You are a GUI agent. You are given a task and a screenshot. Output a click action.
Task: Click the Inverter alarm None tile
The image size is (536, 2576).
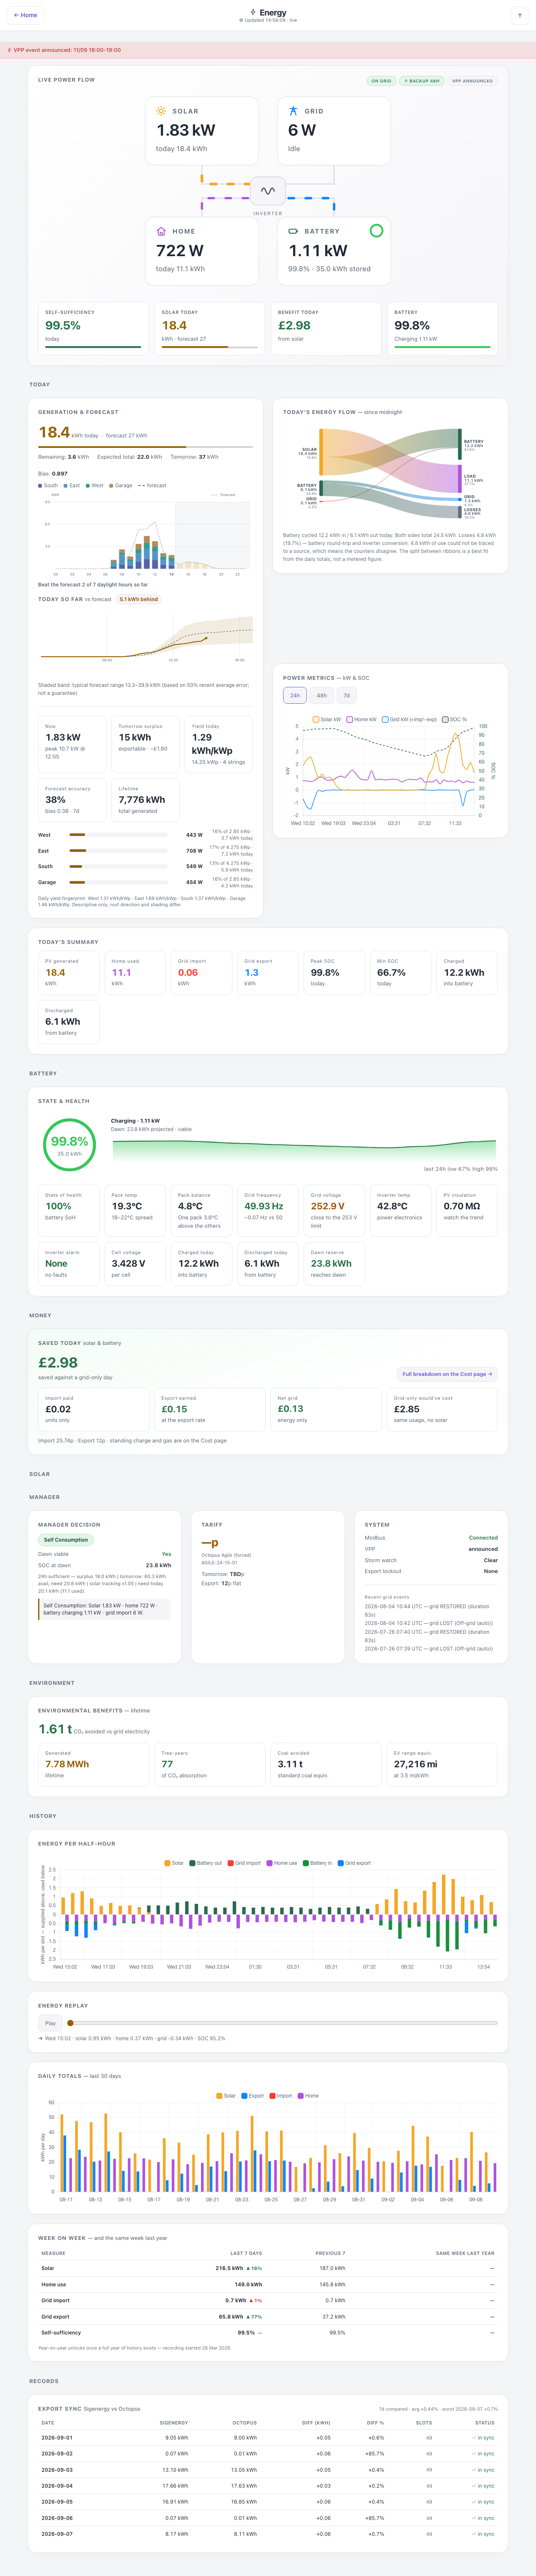pos(69,1264)
